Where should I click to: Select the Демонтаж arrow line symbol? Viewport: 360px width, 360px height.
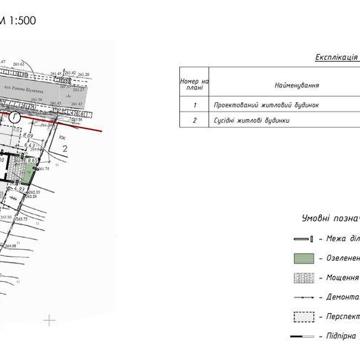304,297
